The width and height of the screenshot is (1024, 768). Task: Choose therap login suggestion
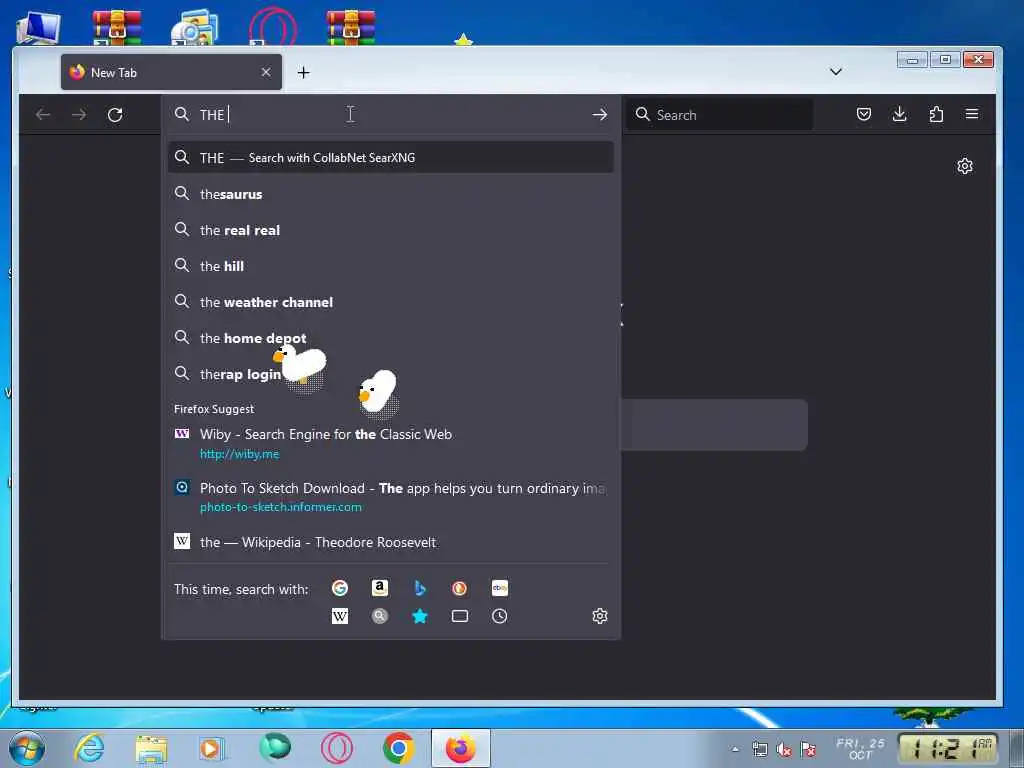pos(391,374)
